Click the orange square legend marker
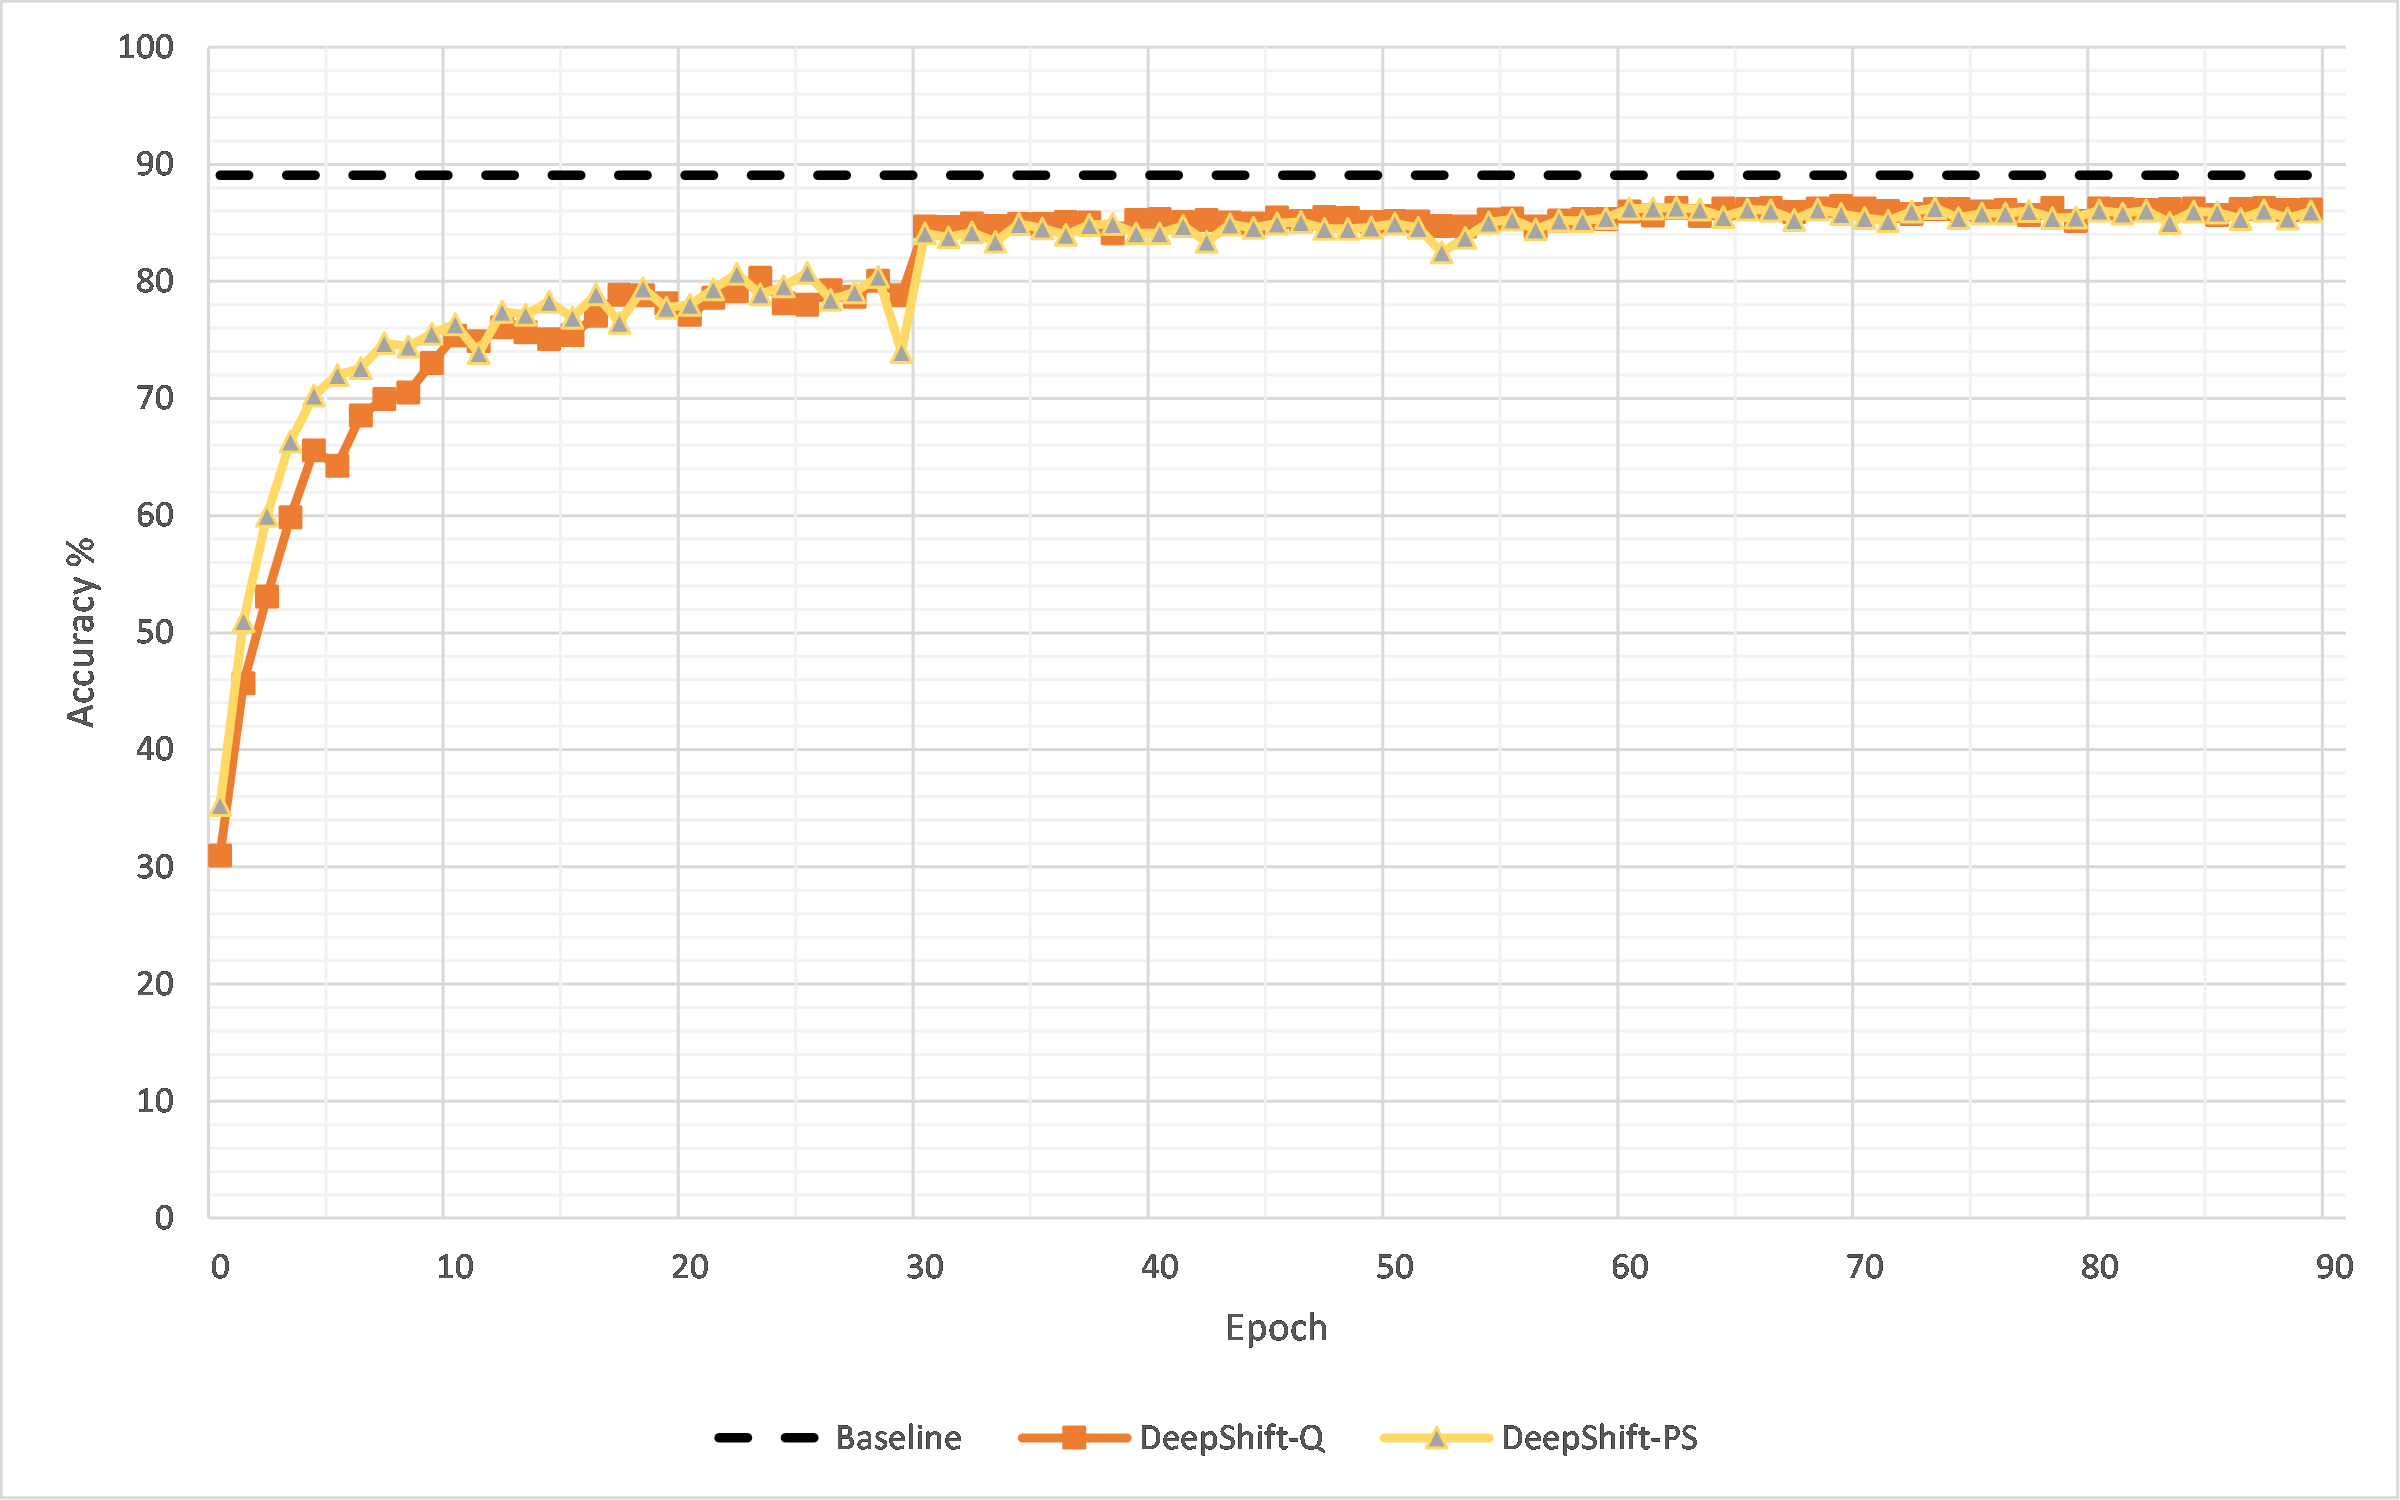 1074,1438
